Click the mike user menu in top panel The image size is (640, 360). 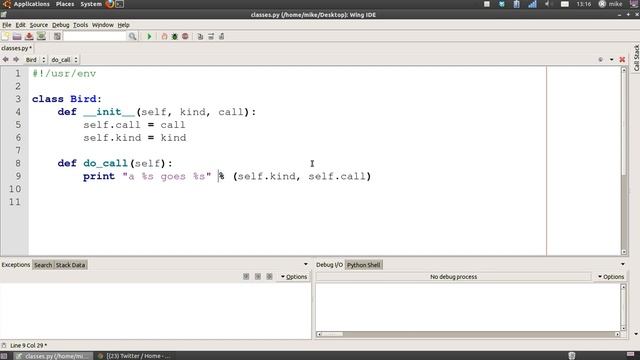(x=611, y=4)
